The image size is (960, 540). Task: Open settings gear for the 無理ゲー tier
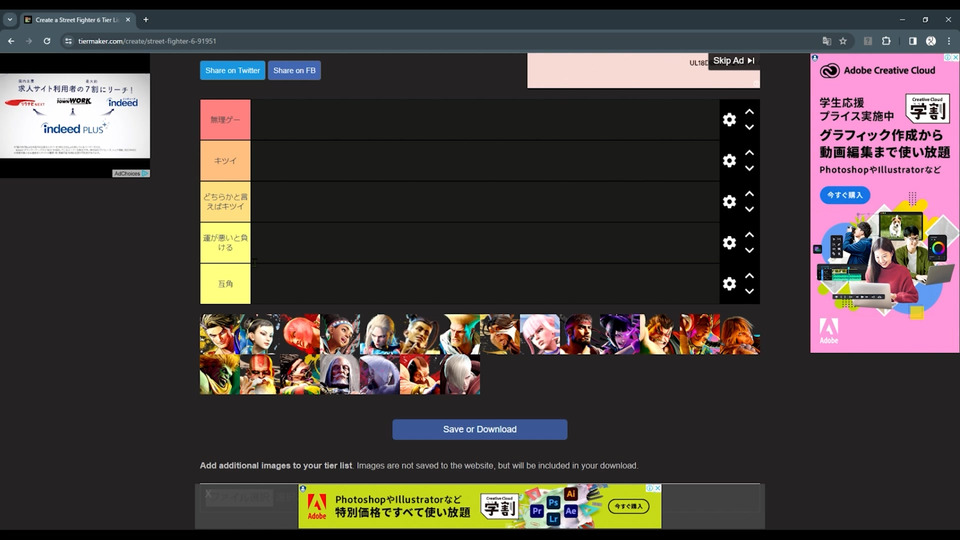[x=729, y=119]
